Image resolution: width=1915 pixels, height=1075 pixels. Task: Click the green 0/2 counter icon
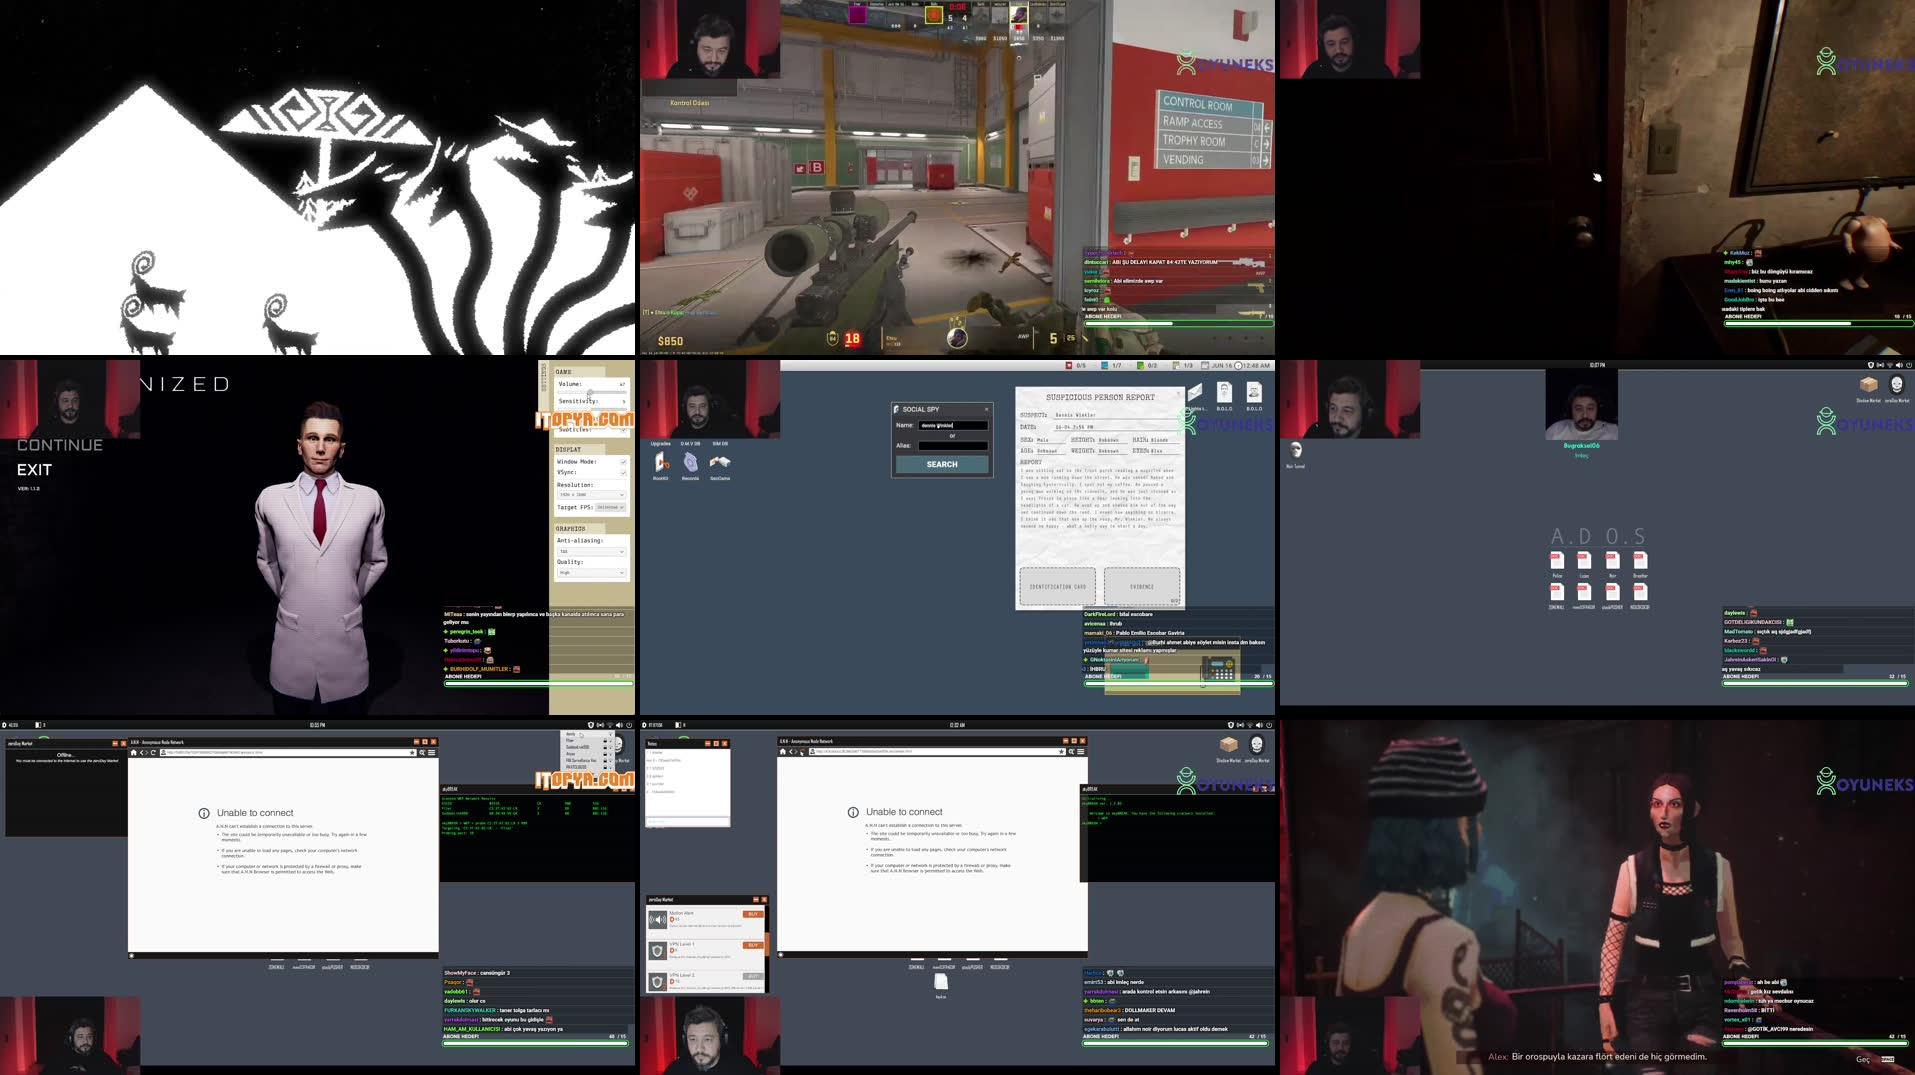pos(1141,365)
